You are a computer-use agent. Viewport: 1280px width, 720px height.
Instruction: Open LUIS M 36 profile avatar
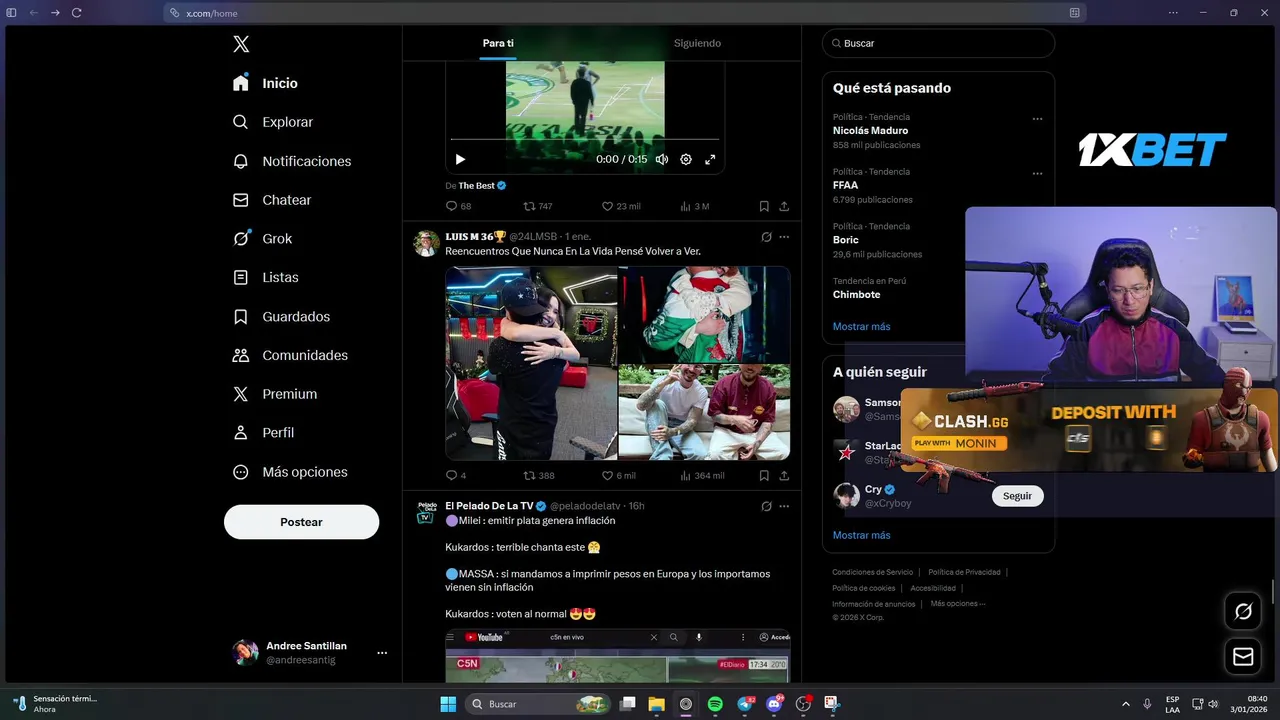[427, 243]
